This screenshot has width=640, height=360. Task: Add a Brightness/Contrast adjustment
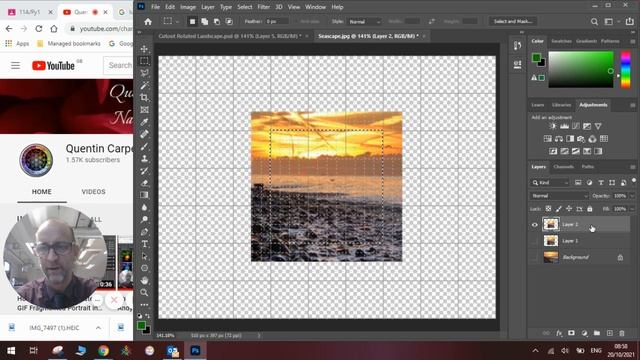(553, 127)
